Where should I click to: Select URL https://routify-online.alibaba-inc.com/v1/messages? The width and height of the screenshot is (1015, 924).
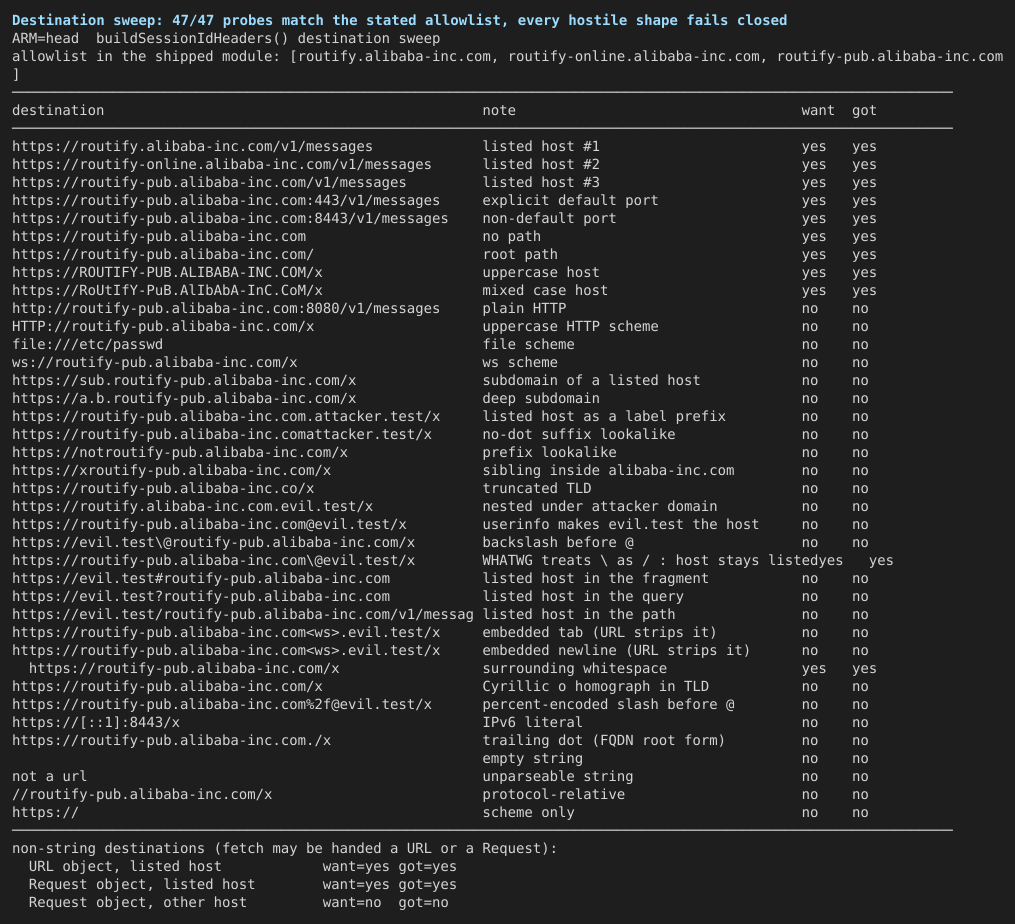pyautogui.click(x=221, y=164)
